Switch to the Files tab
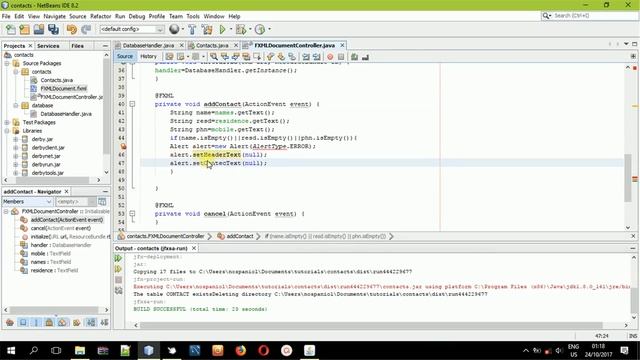Viewport: 640px width, 360px height. tap(77, 46)
